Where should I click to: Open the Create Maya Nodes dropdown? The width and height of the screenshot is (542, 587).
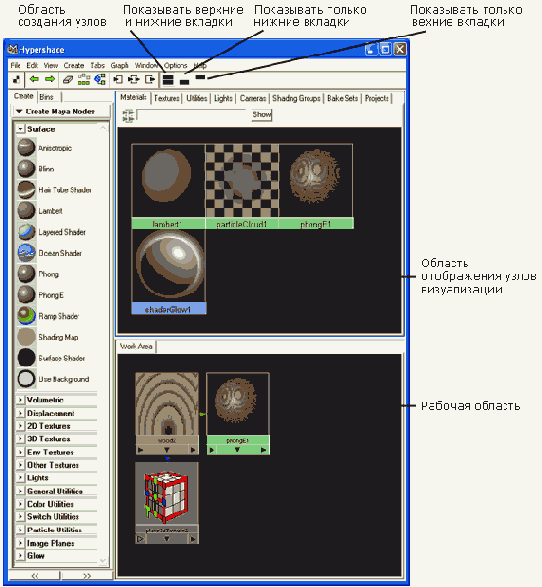61,111
